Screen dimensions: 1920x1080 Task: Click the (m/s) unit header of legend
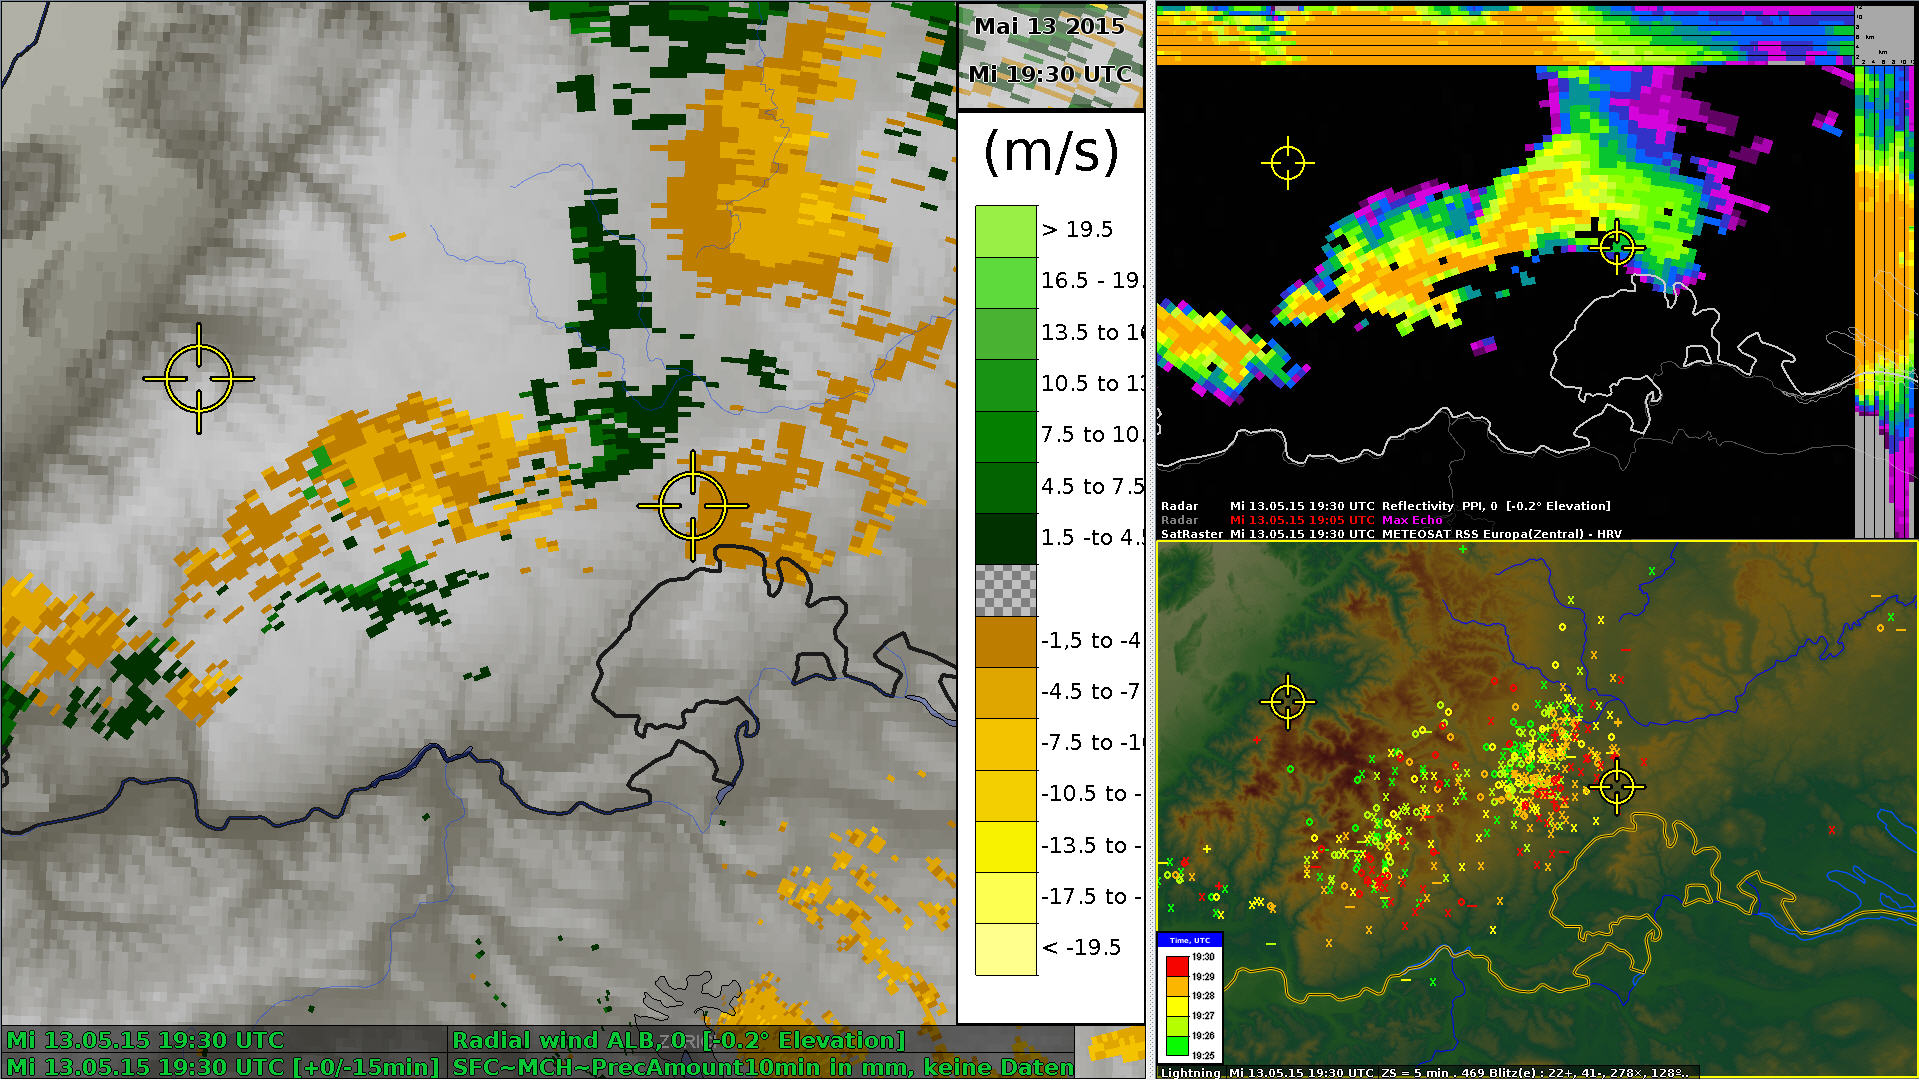[x=1050, y=153]
